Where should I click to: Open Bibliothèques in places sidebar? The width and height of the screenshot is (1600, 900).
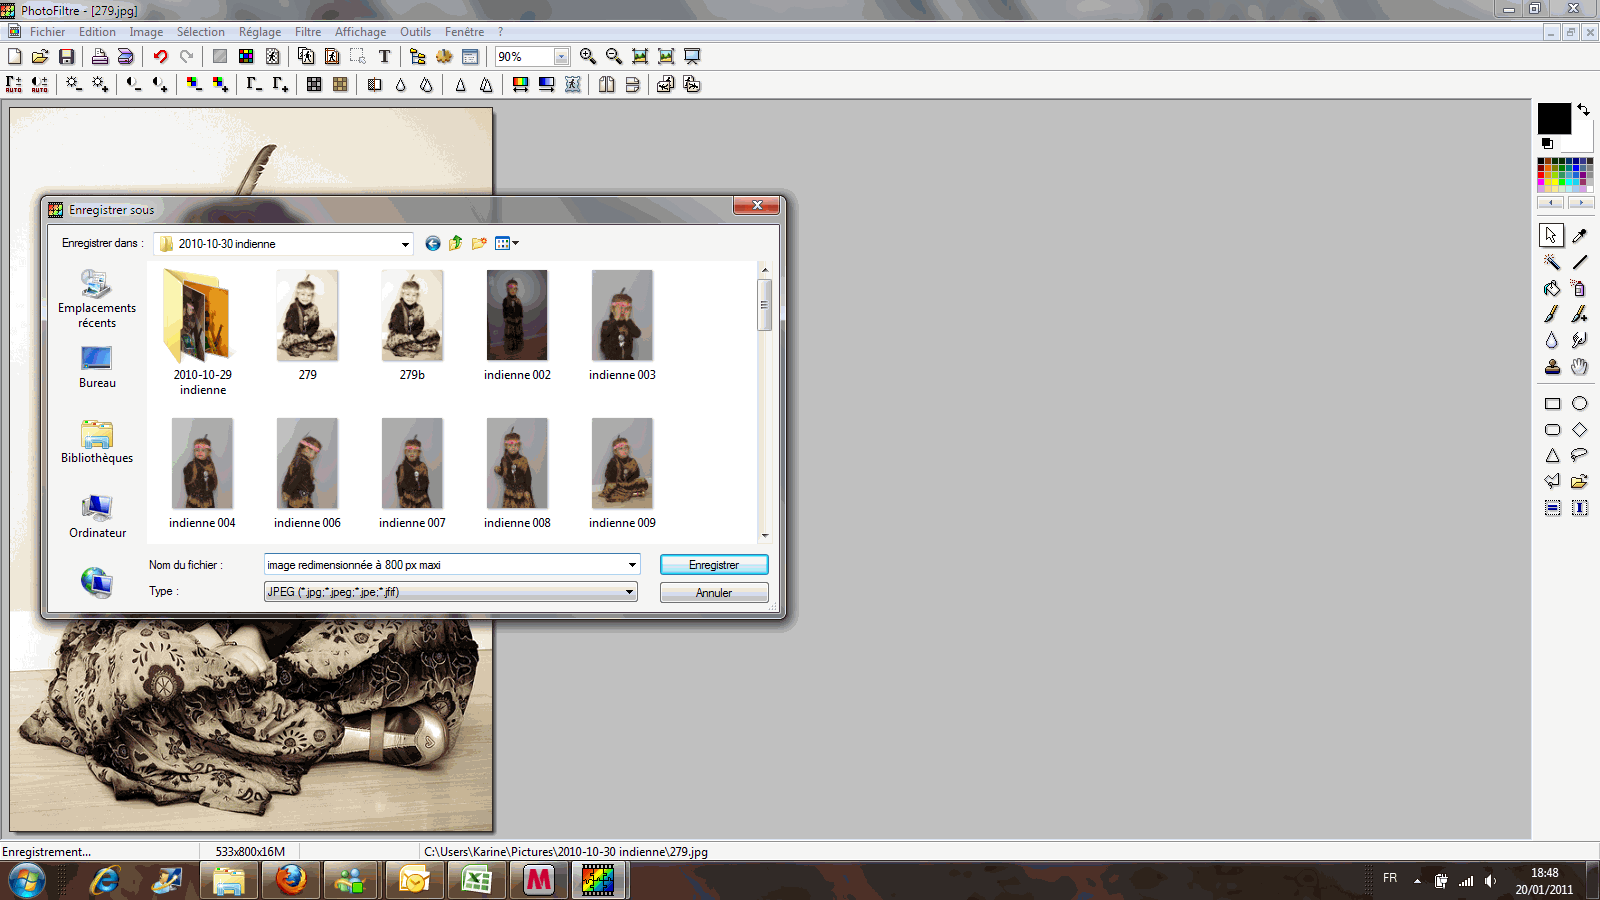(97, 442)
